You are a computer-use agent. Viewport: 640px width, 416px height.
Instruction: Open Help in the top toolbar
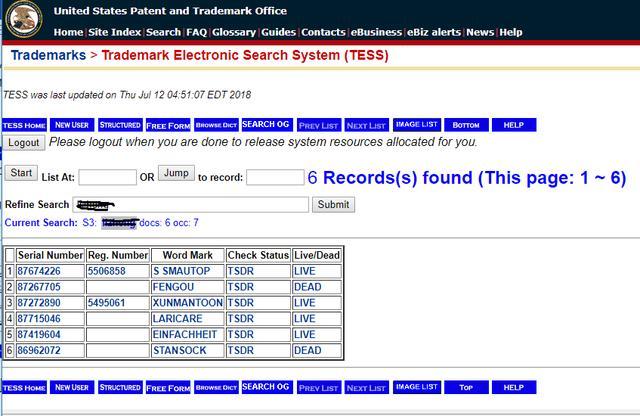(x=514, y=125)
